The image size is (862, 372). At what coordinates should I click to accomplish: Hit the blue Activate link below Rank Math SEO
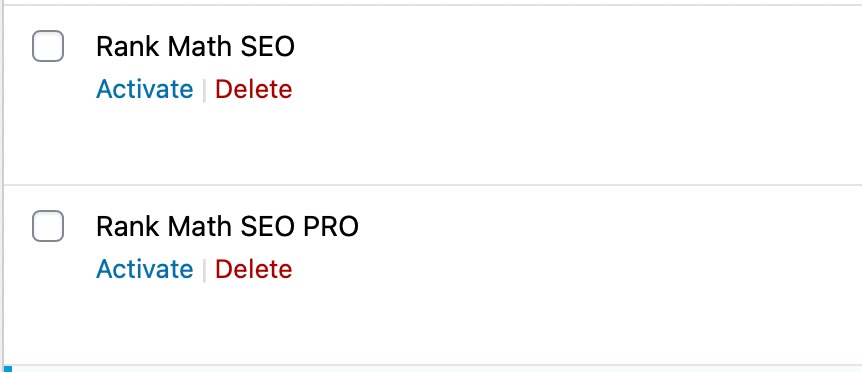click(145, 89)
